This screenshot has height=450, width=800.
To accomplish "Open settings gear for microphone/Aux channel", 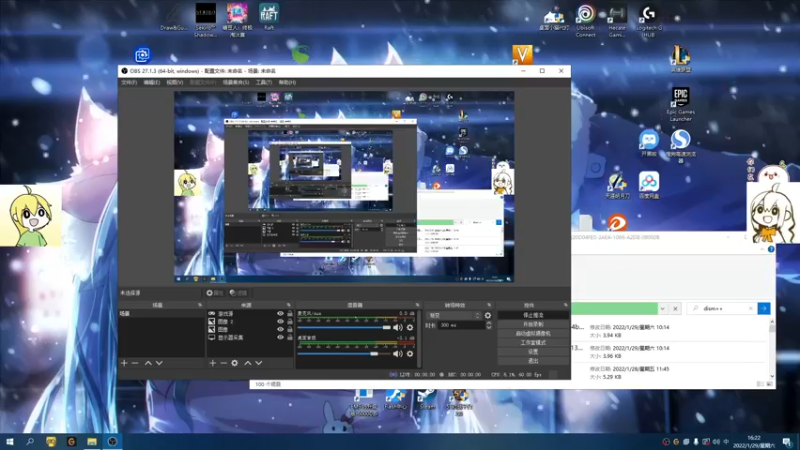I will pos(410,327).
